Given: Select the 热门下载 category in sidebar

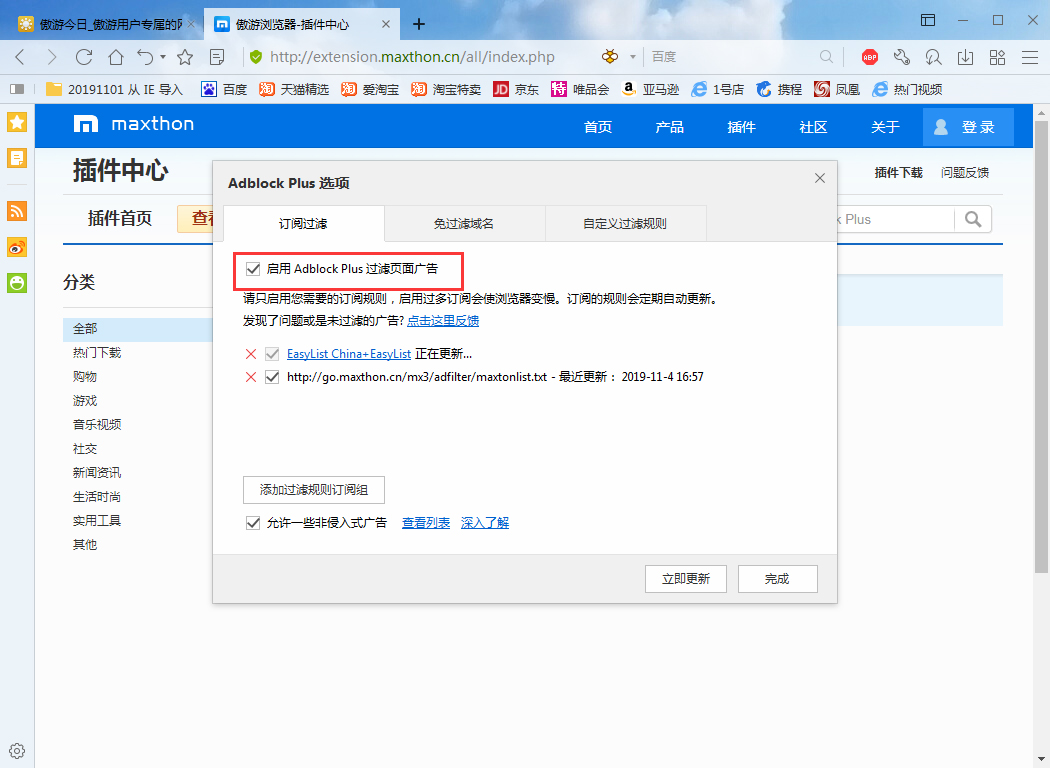Looking at the screenshot, I should point(97,352).
